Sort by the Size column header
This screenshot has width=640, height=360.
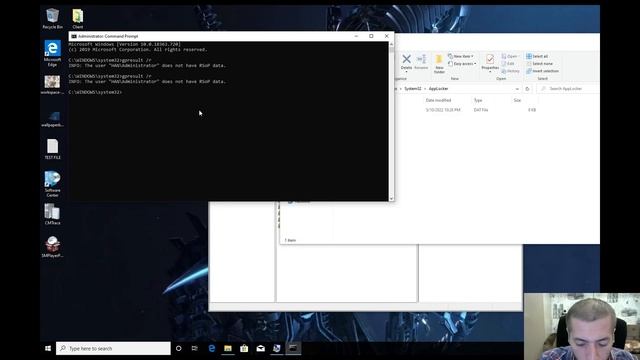coord(517,100)
